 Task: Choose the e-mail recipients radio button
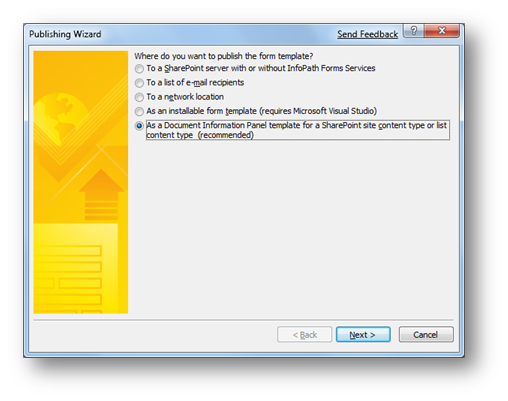point(139,83)
